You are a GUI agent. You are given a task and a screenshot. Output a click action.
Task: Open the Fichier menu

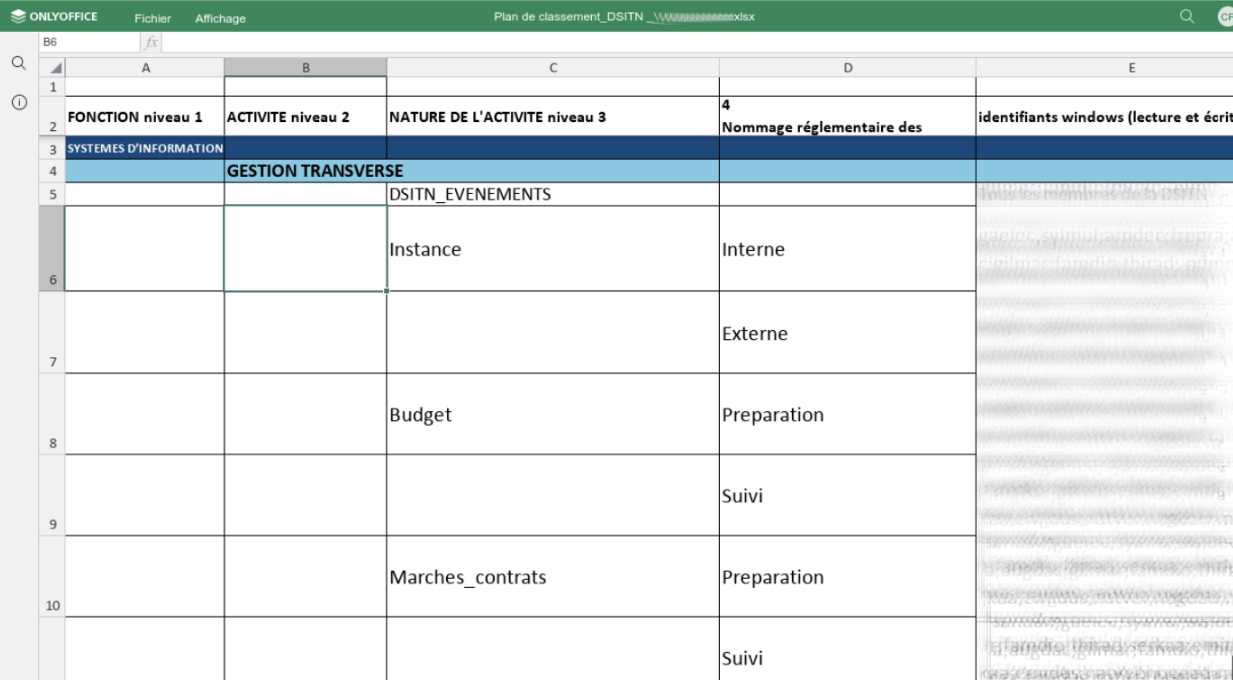pos(153,18)
